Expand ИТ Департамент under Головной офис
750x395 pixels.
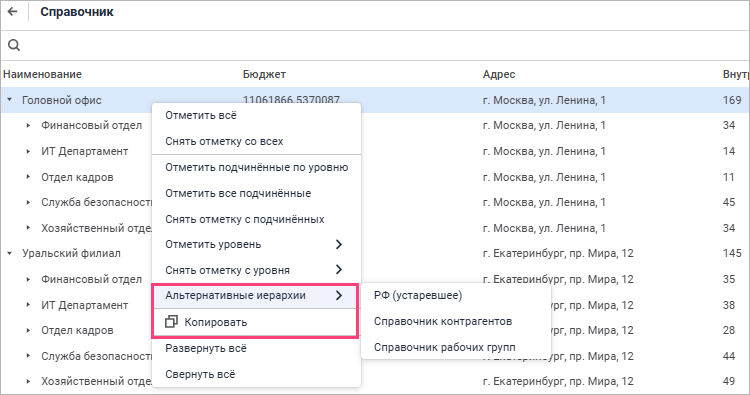point(28,151)
